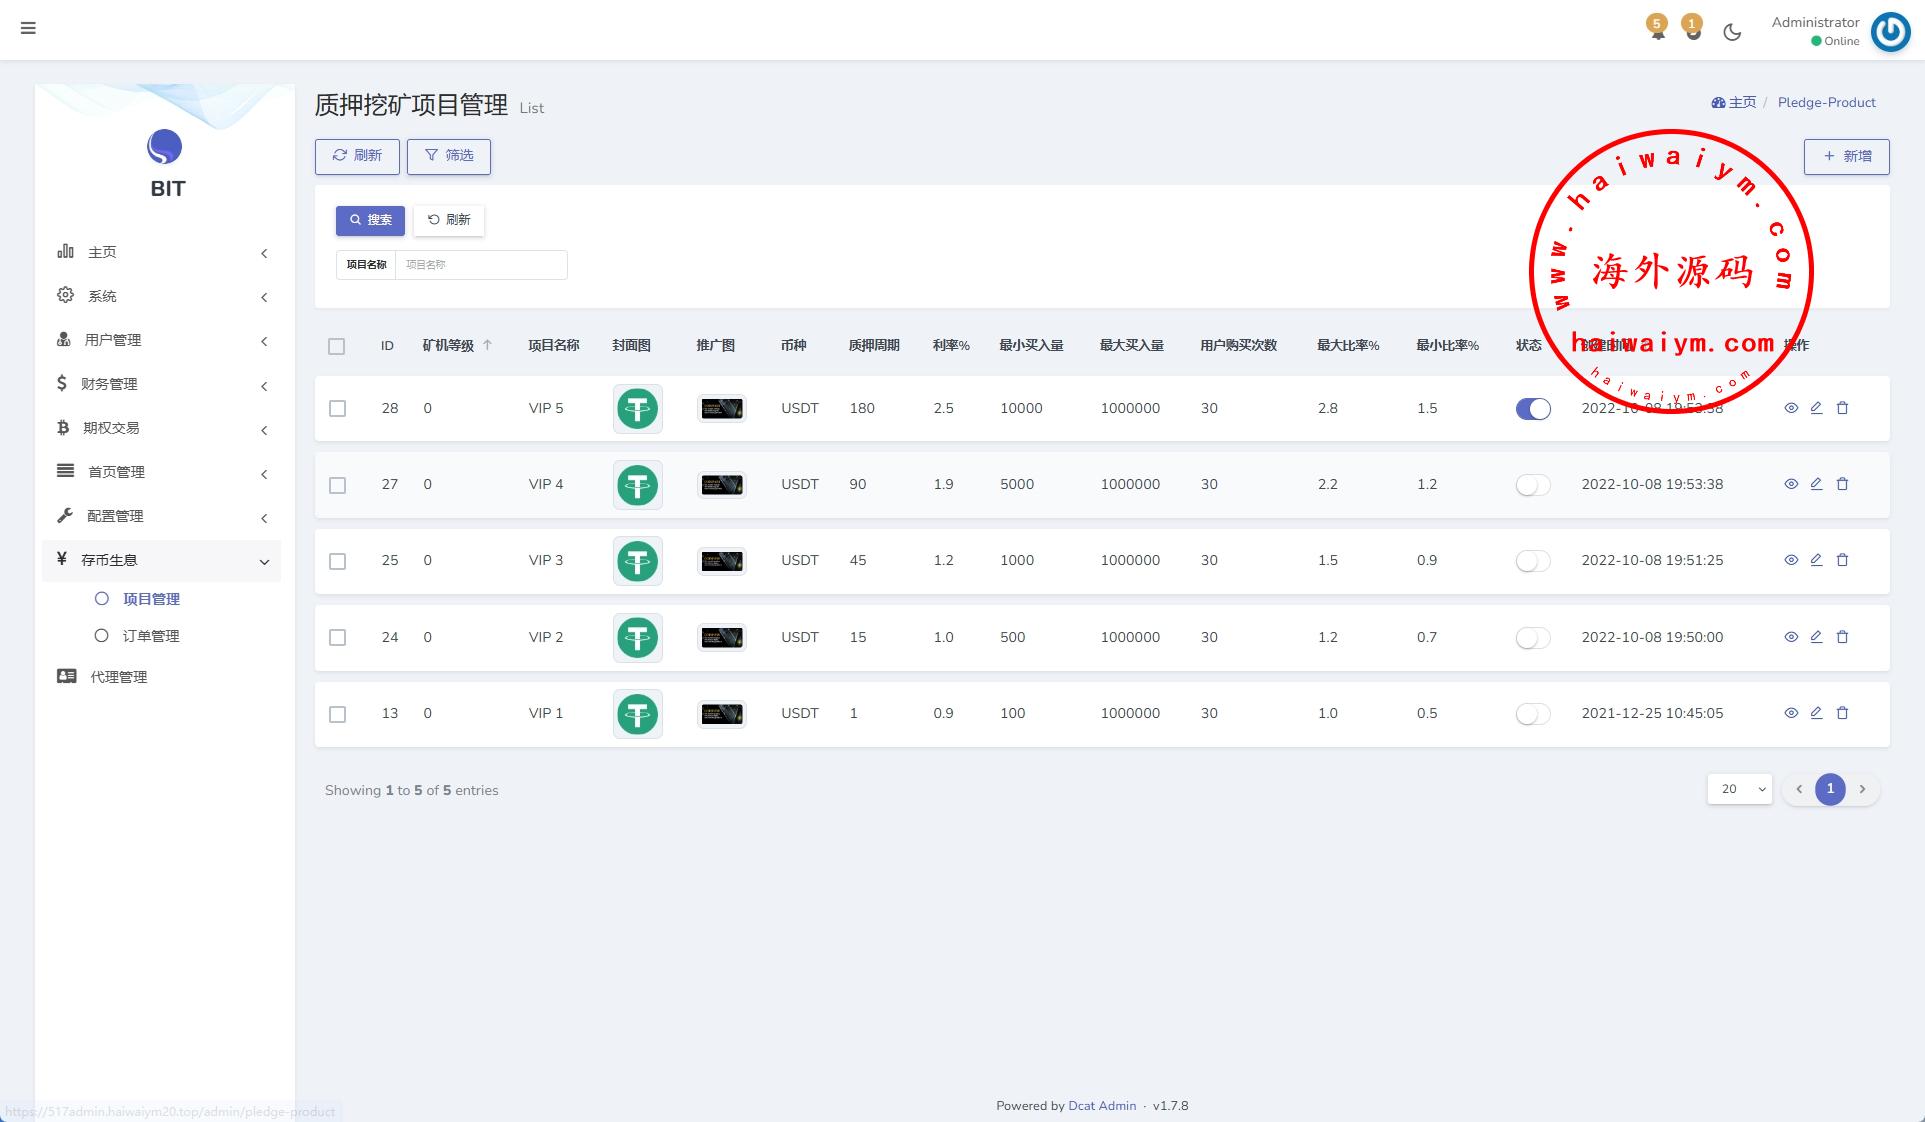Screen dimensions: 1925x1122
Task: Click the Administrator avatar icon
Action: pyautogui.click(x=1890, y=31)
